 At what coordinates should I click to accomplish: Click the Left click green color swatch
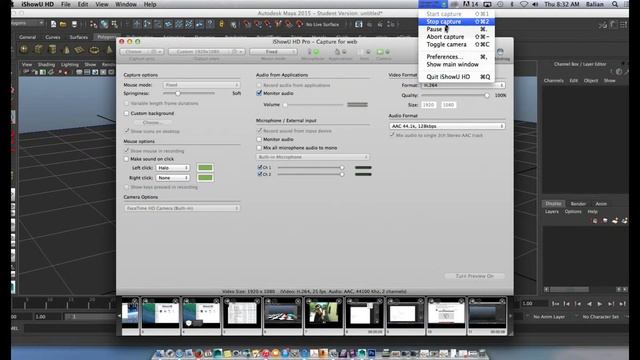pos(205,168)
